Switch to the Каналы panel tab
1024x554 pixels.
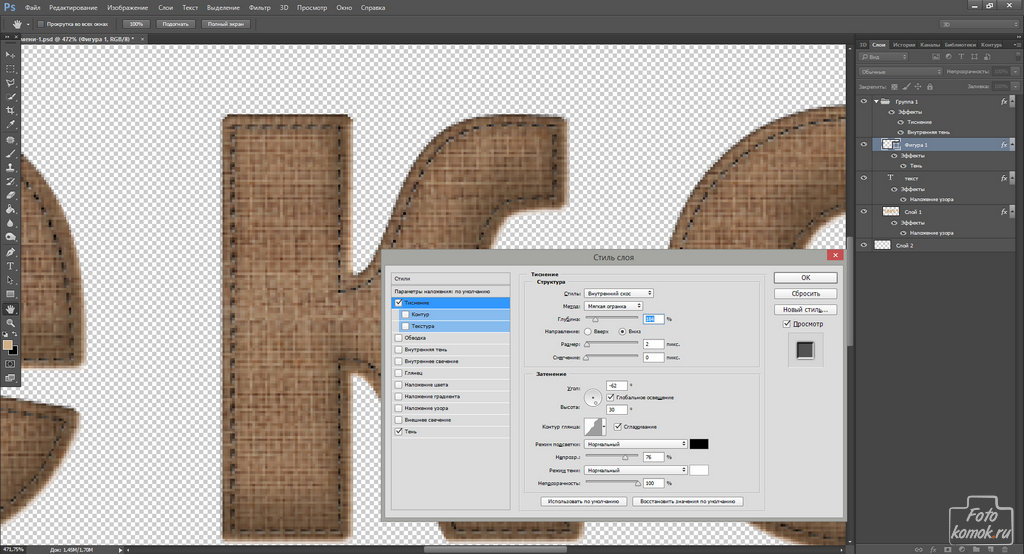tap(929, 45)
